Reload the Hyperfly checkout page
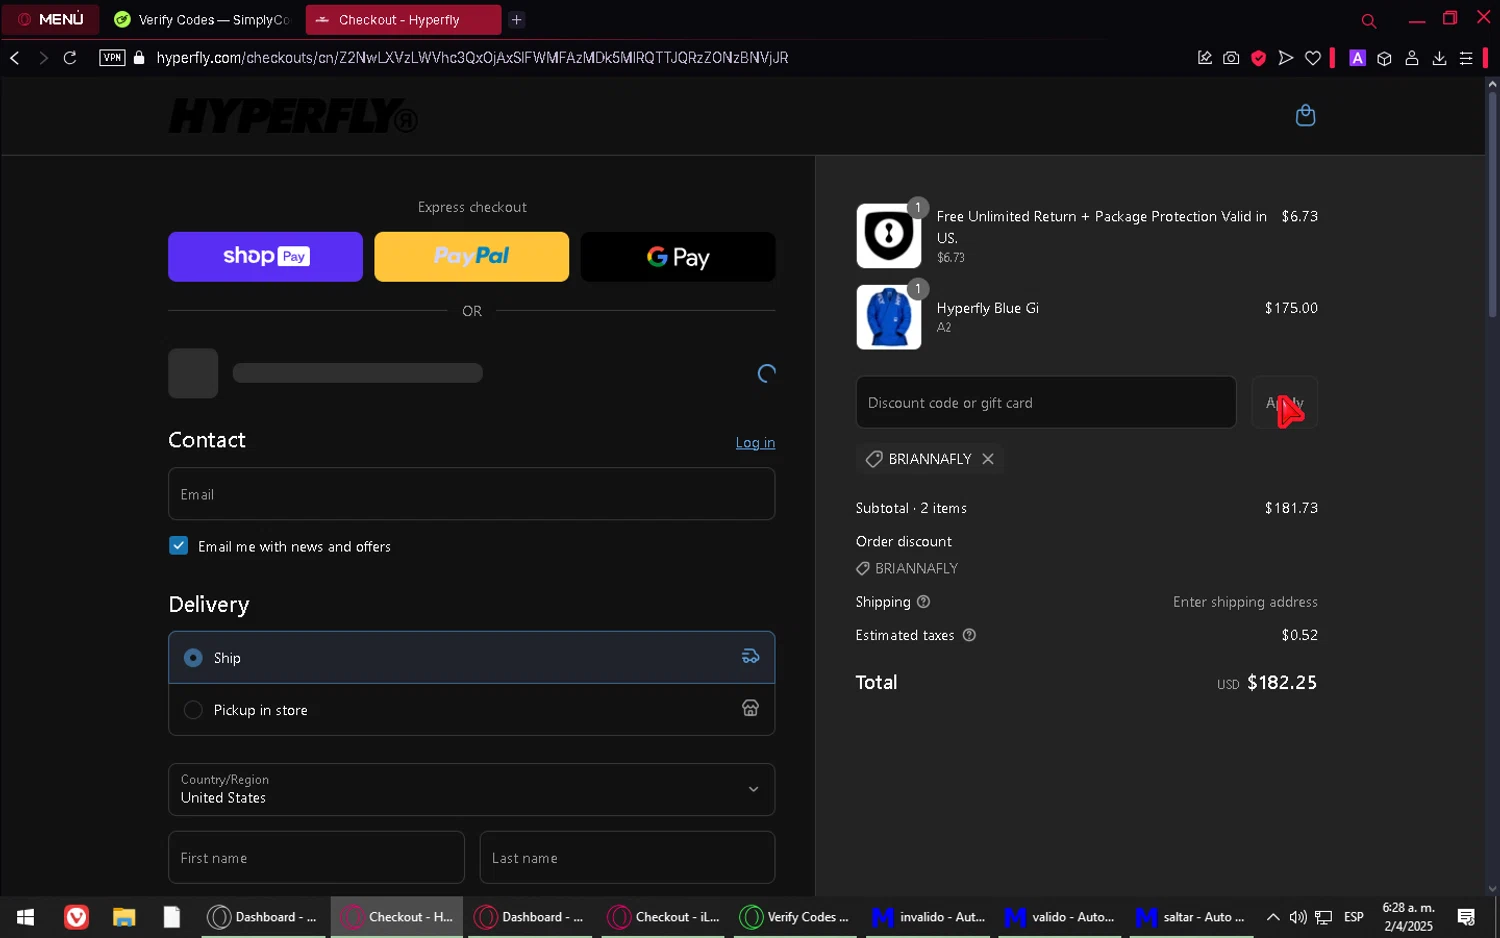1500x938 pixels. (x=70, y=58)
